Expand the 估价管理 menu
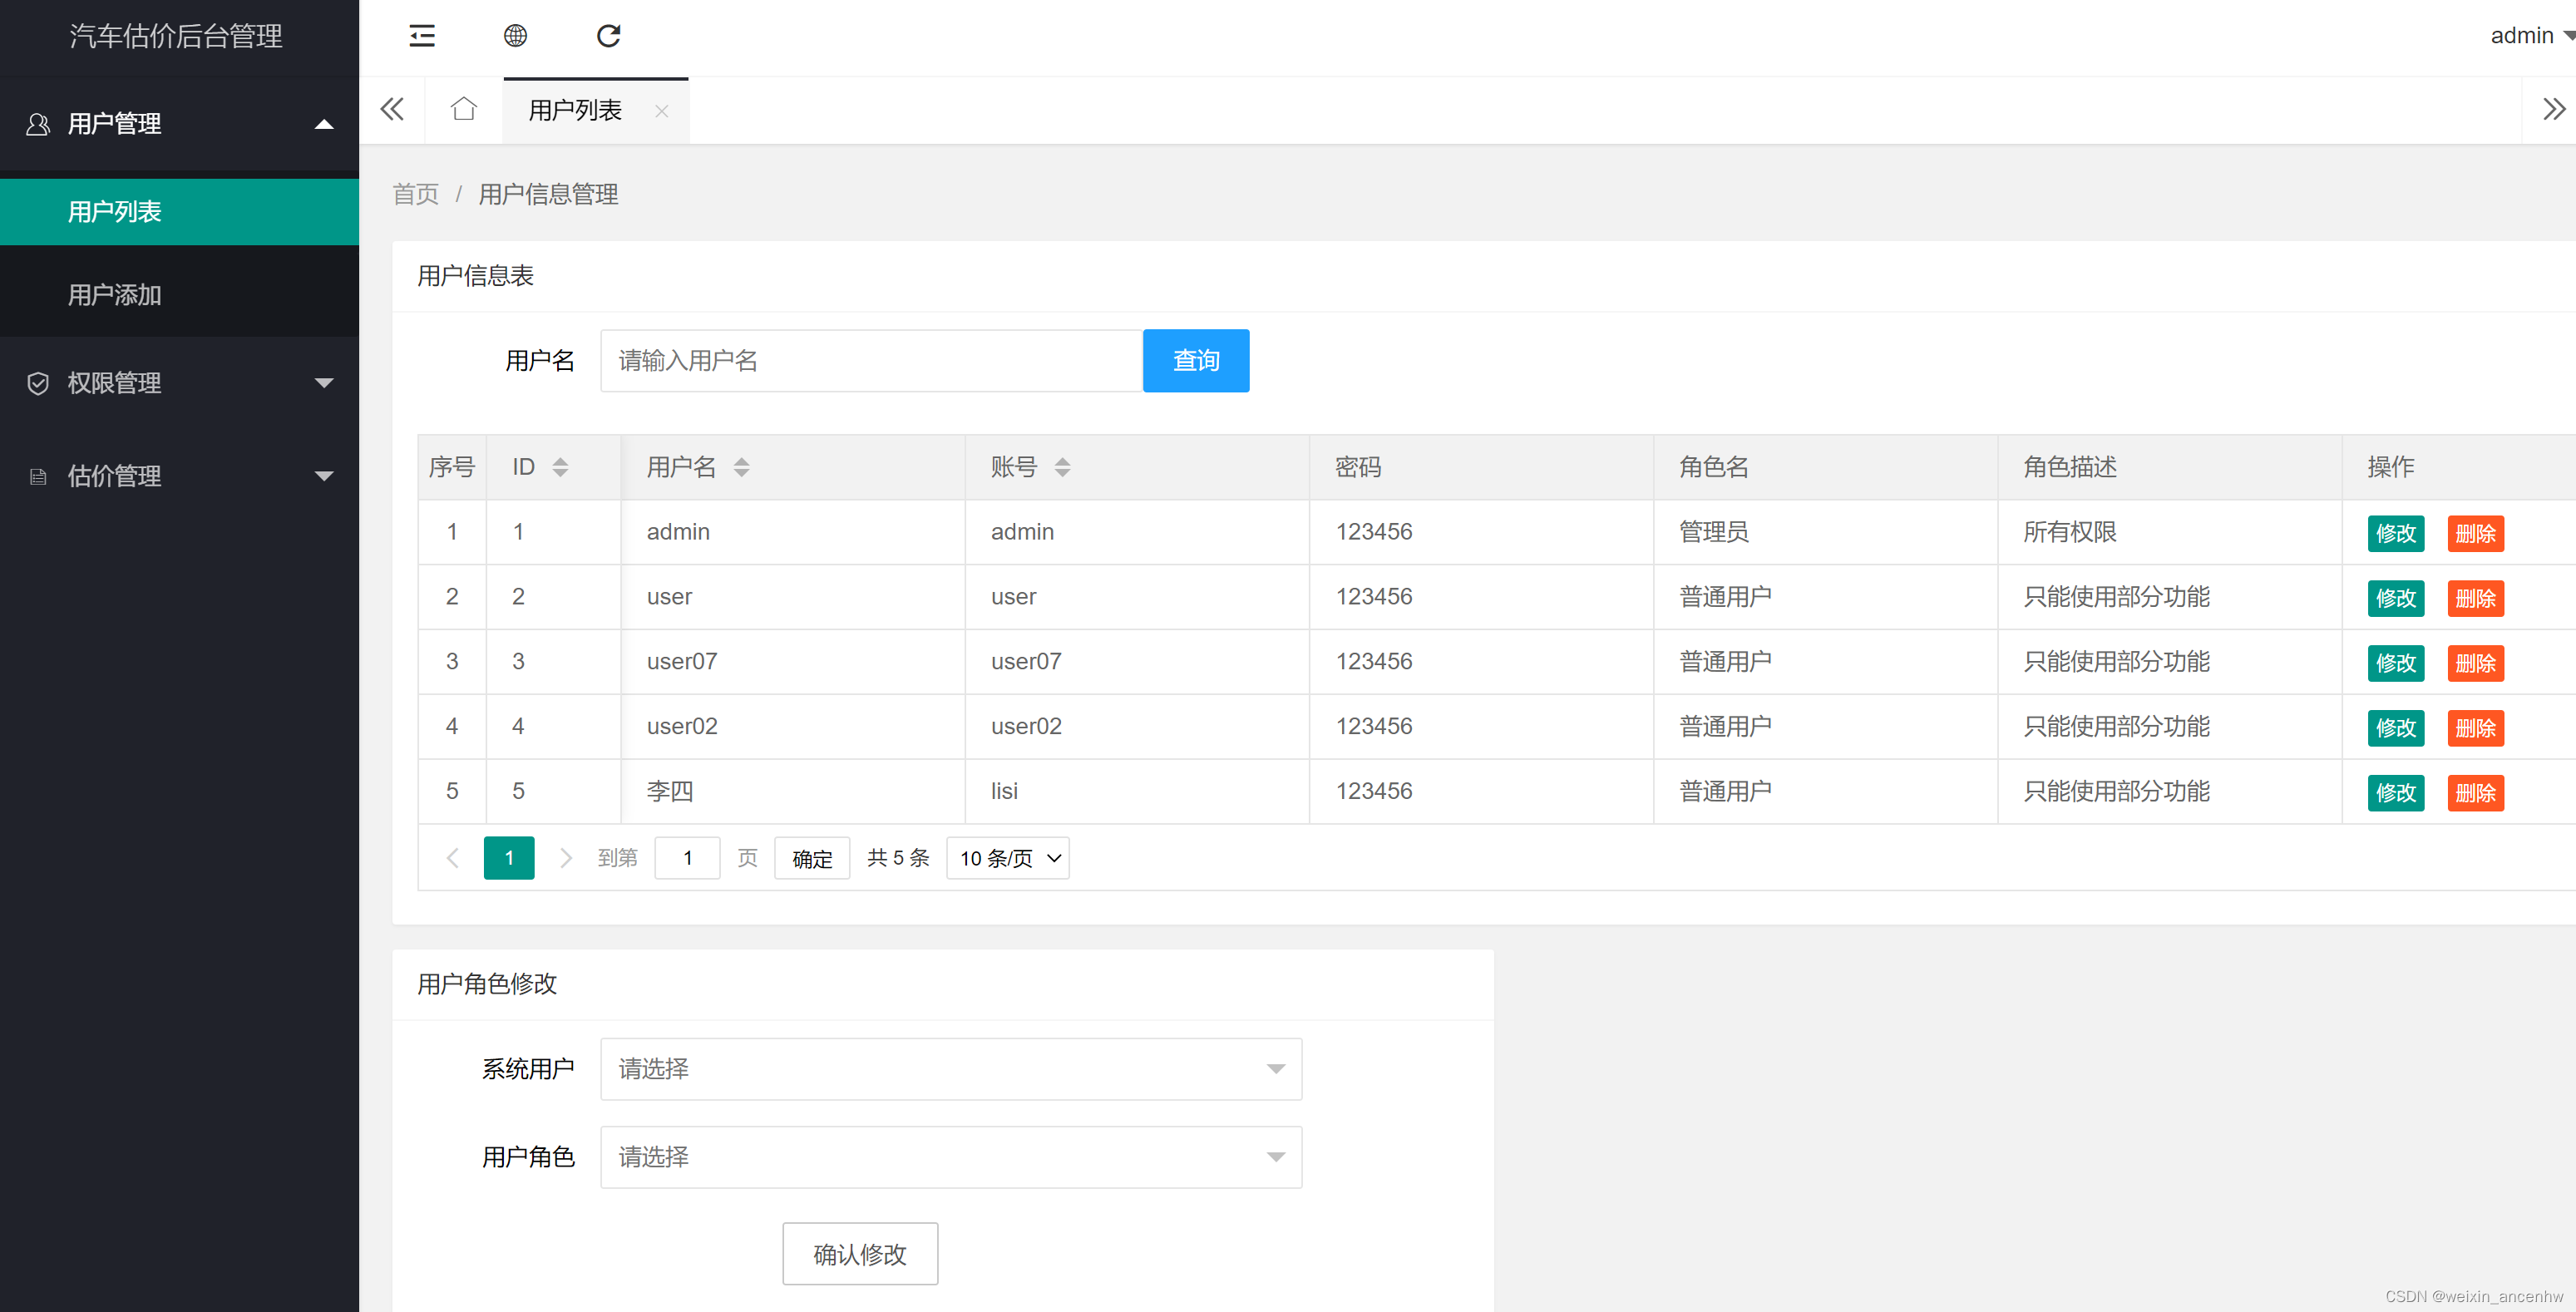This screenshot has width=2576, height=1312. 324,476
